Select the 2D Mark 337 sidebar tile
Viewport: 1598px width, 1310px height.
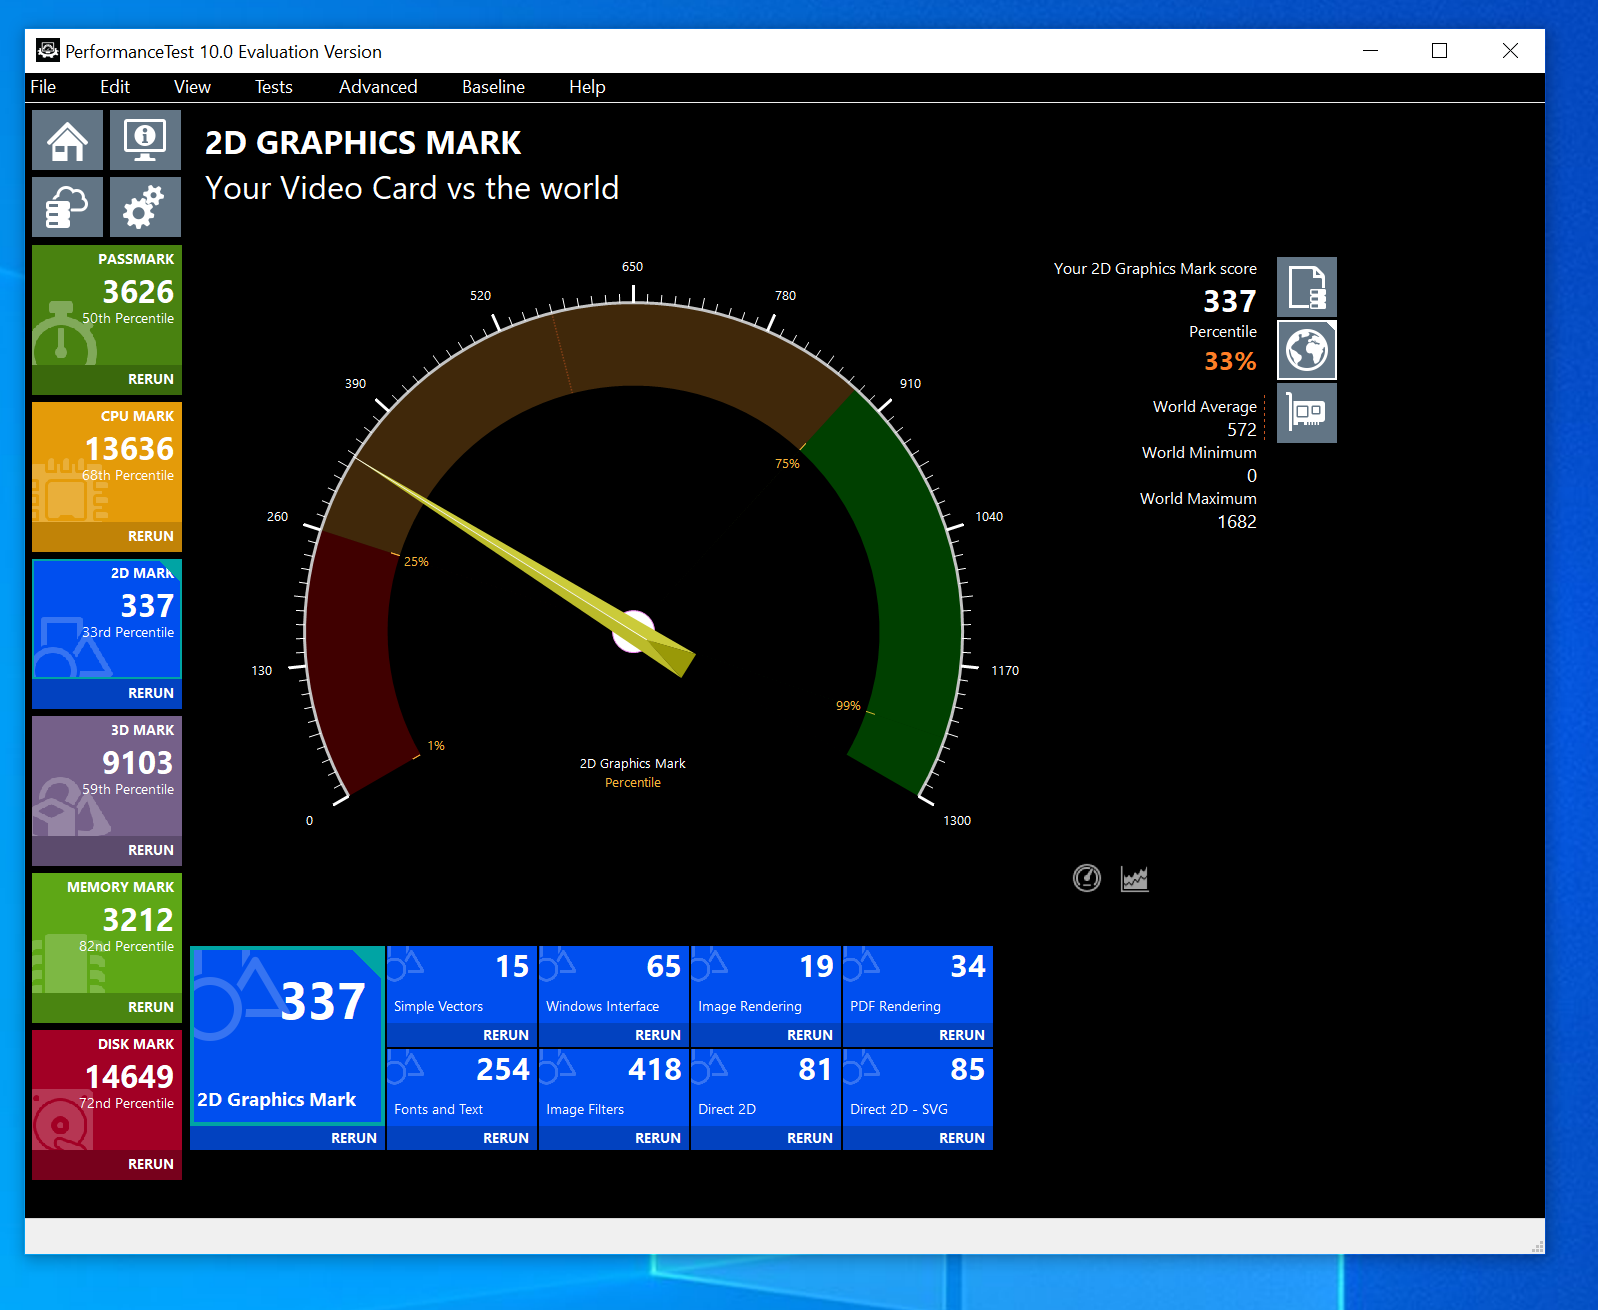point(107,619)
